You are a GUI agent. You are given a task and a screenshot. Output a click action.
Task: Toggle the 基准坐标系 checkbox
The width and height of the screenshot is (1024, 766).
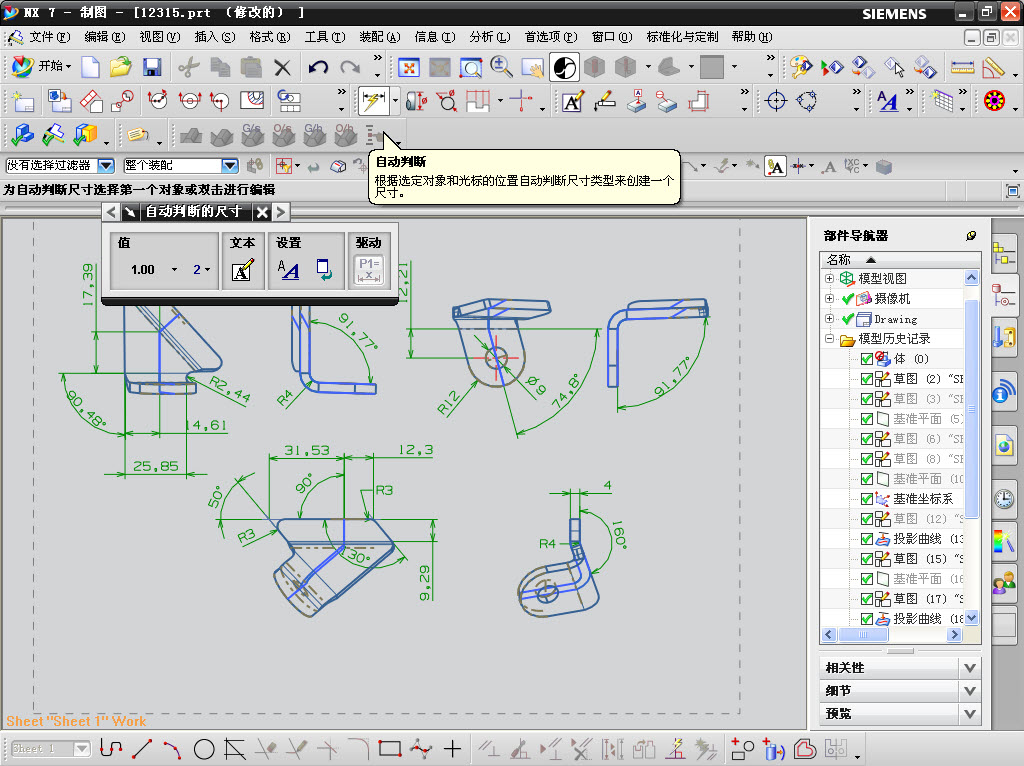[867, 499]
